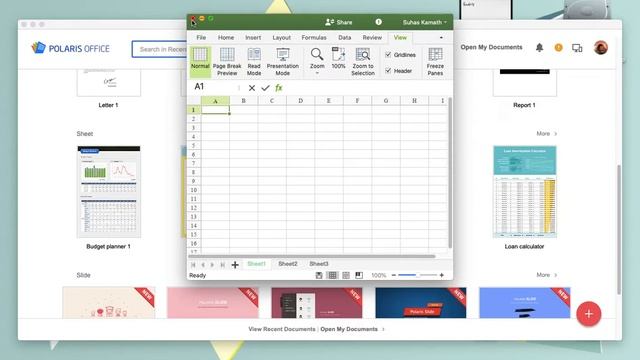Open user profile avatar in Polaris Office

[x=601, y=48]
